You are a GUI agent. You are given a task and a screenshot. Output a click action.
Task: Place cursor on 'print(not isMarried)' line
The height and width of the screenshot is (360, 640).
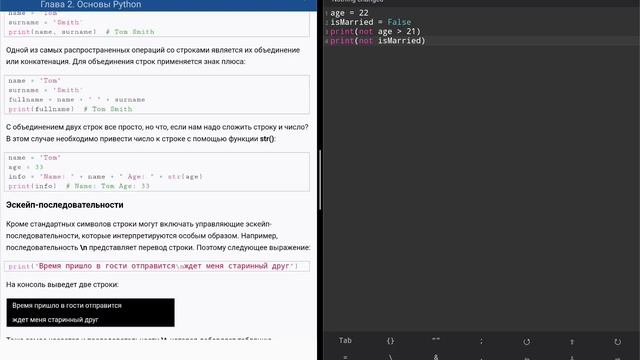coord(378,41)
